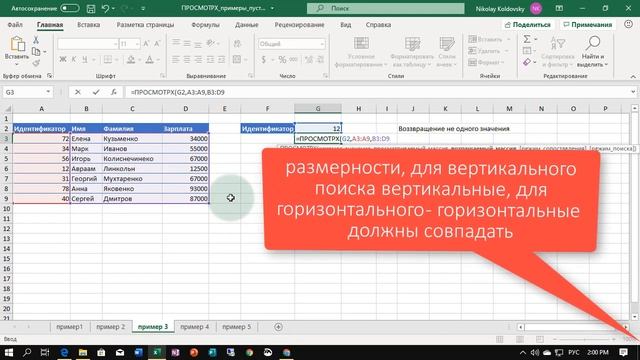Switch to sheet tab пример 4
Screen dimensions: 640x360
(195, 327)
